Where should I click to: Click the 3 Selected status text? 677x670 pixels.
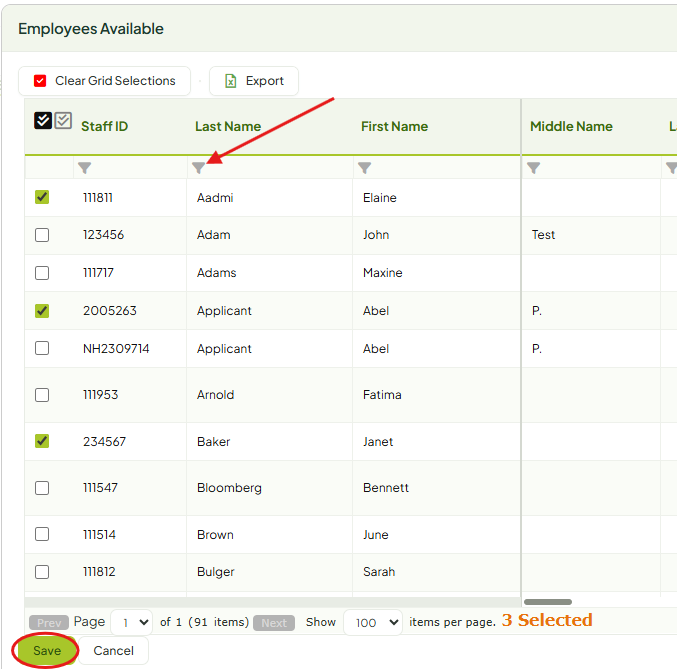click(x=547, y=620)
